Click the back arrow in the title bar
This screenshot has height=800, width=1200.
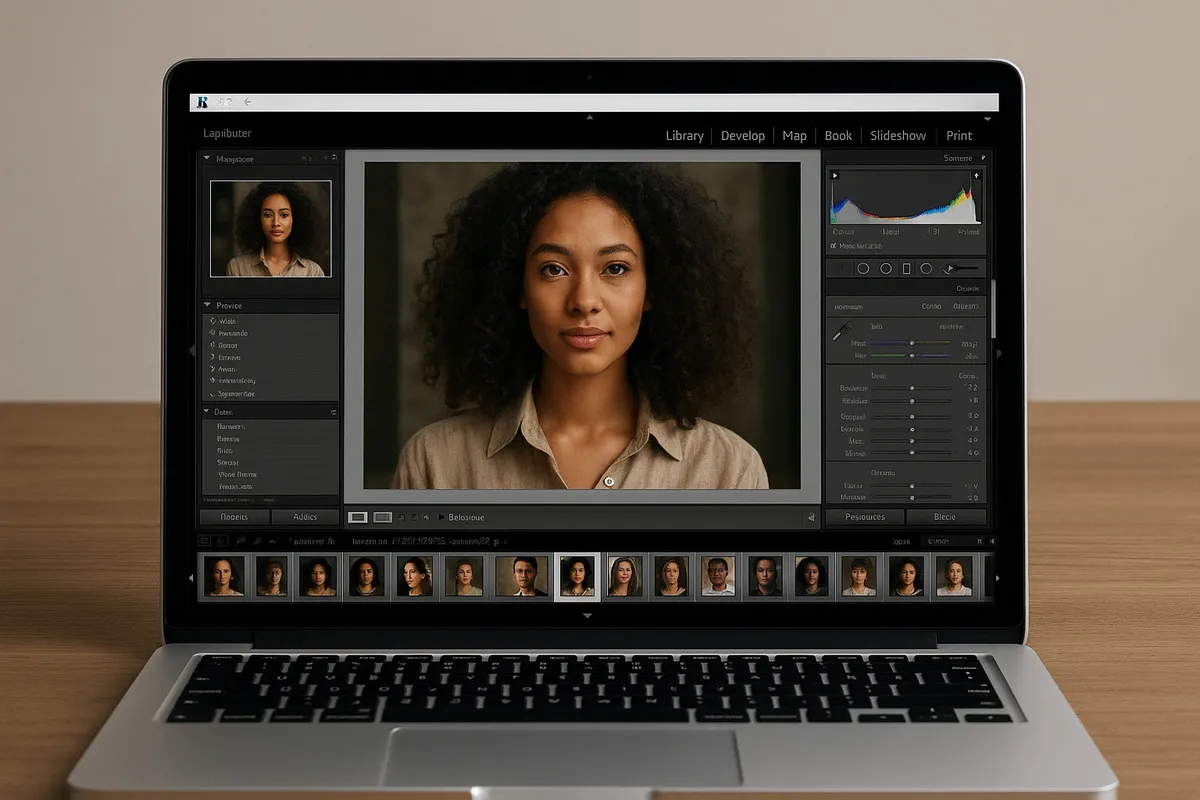coord(248,102)
